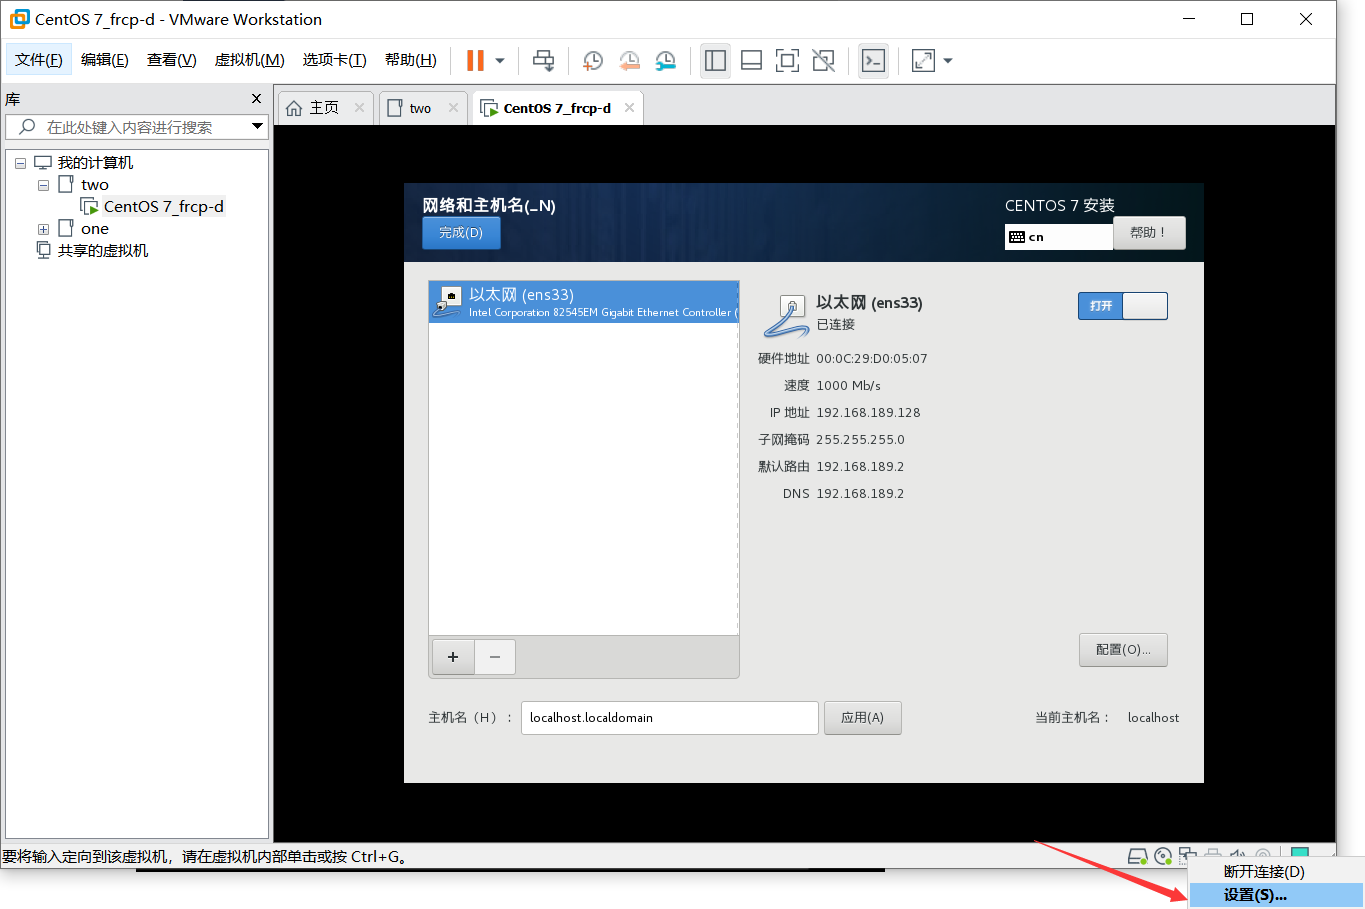
Task: Click the 00:0C:29:D0:05:07 hardware address
Action: pyautogui.click(x=872, y=358)
